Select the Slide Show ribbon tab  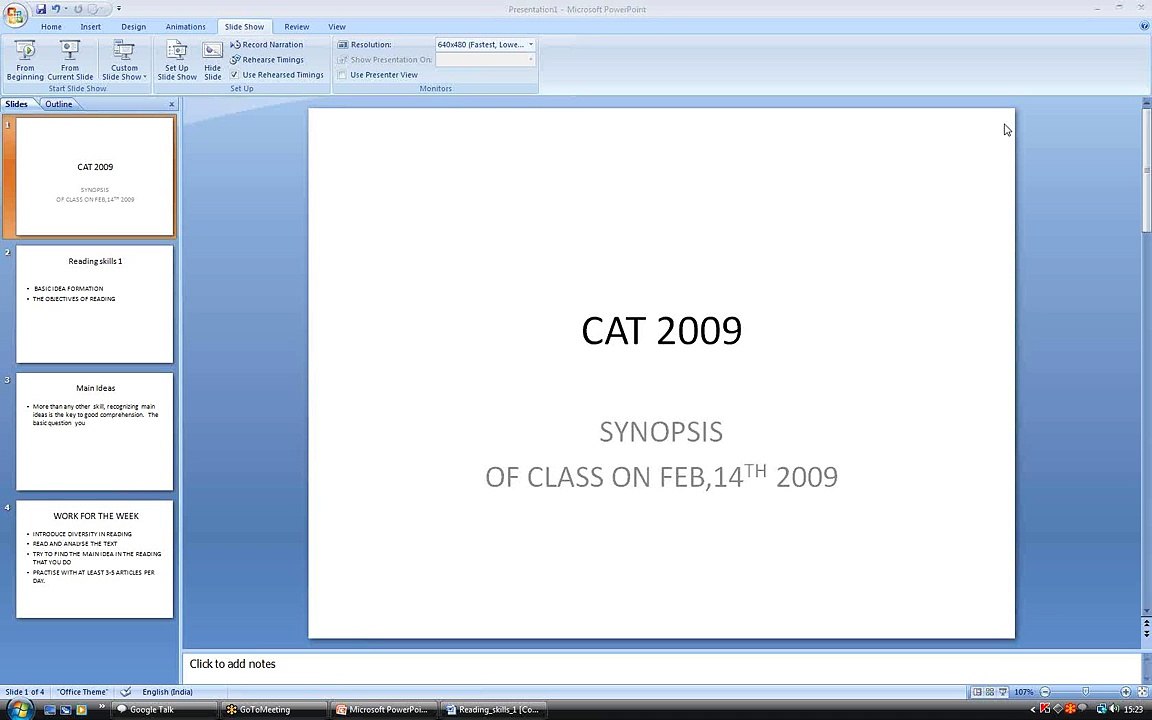tap(244, 26)
